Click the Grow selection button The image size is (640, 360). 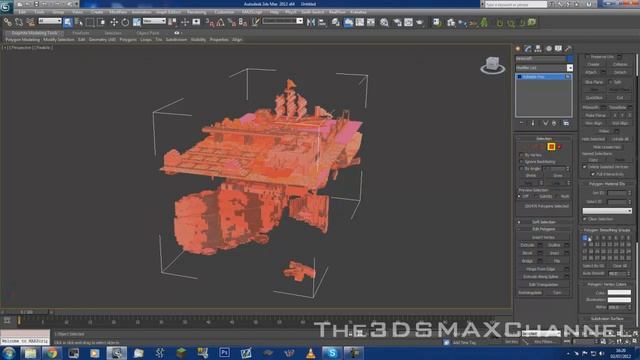tap(558, 176)
